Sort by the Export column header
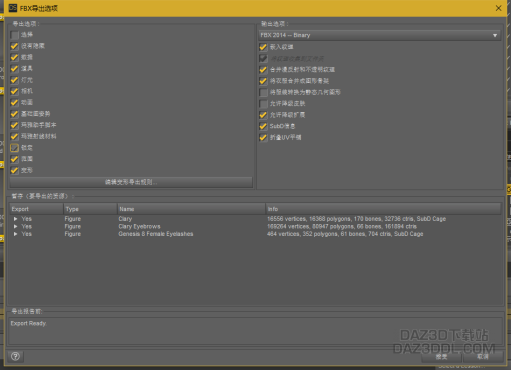 coord(36,209)
